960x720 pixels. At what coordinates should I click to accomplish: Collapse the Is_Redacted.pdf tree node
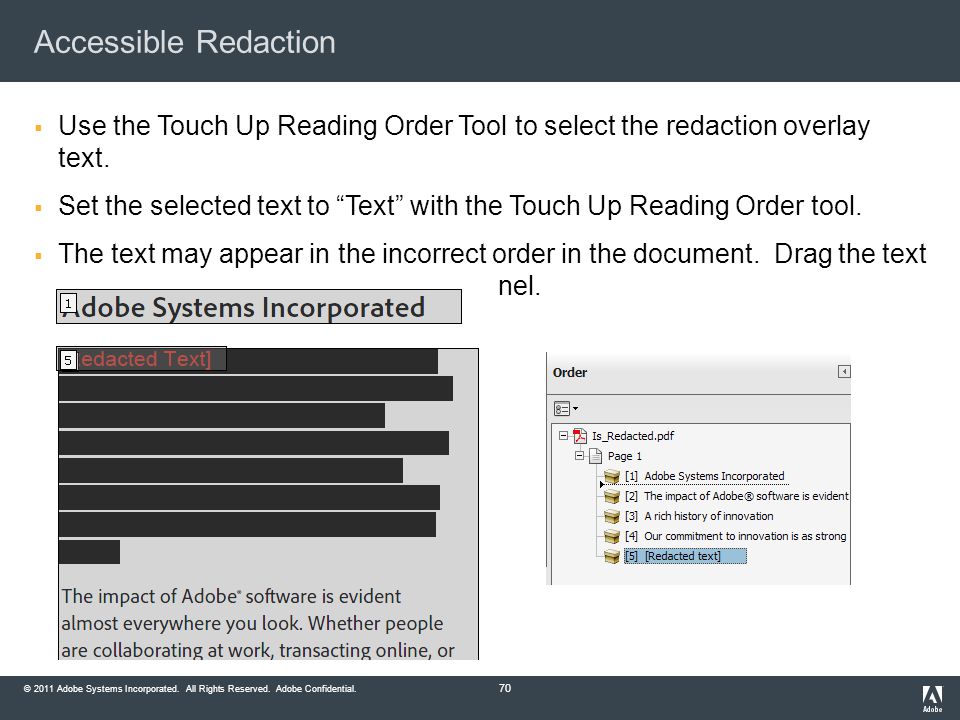[563, 436]
